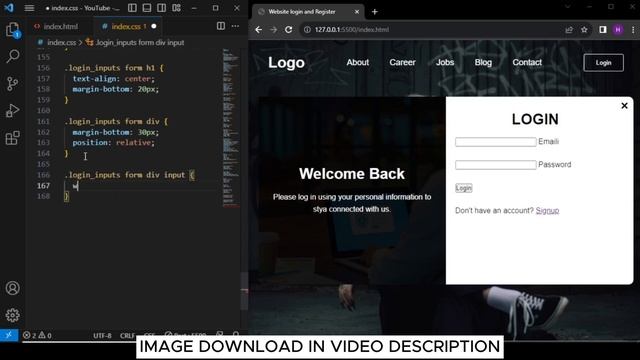This screenshot has width=640, height=360.
Task: Open a new browser tab
Action: (x=375, y=12)
